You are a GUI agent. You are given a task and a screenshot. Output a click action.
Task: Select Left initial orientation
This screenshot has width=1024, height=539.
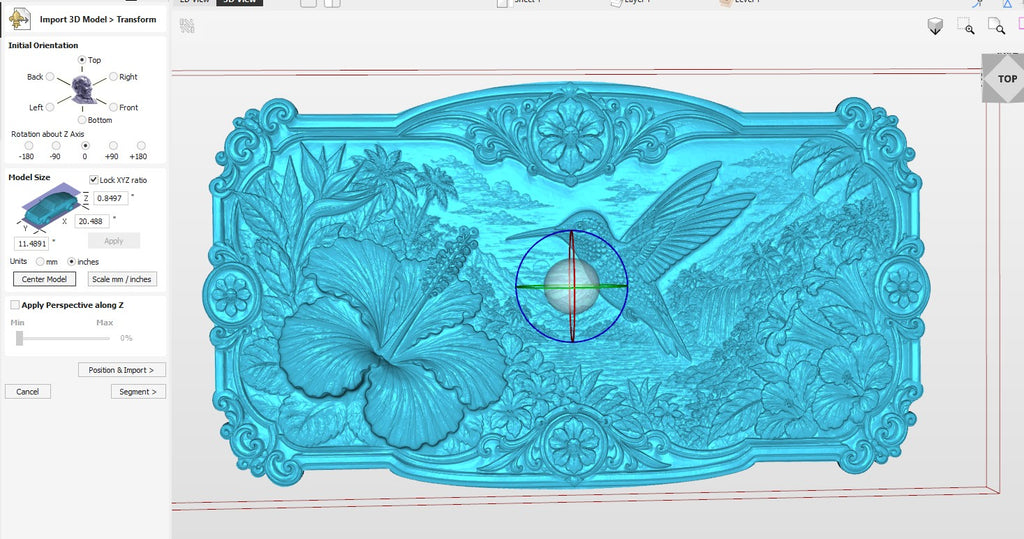pos(50,107)
